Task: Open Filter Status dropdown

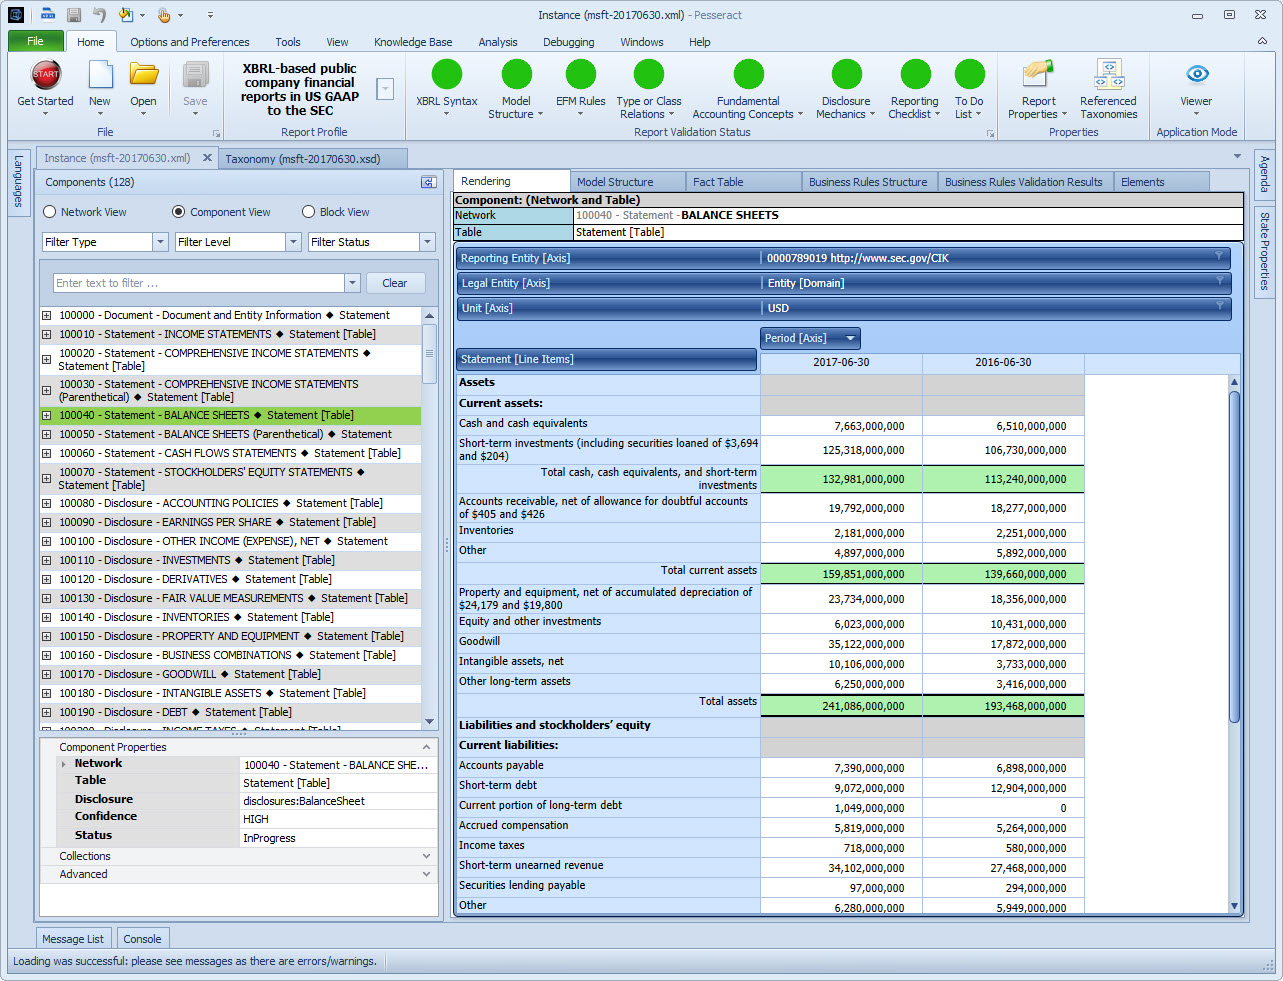Action: click(427, 242)
